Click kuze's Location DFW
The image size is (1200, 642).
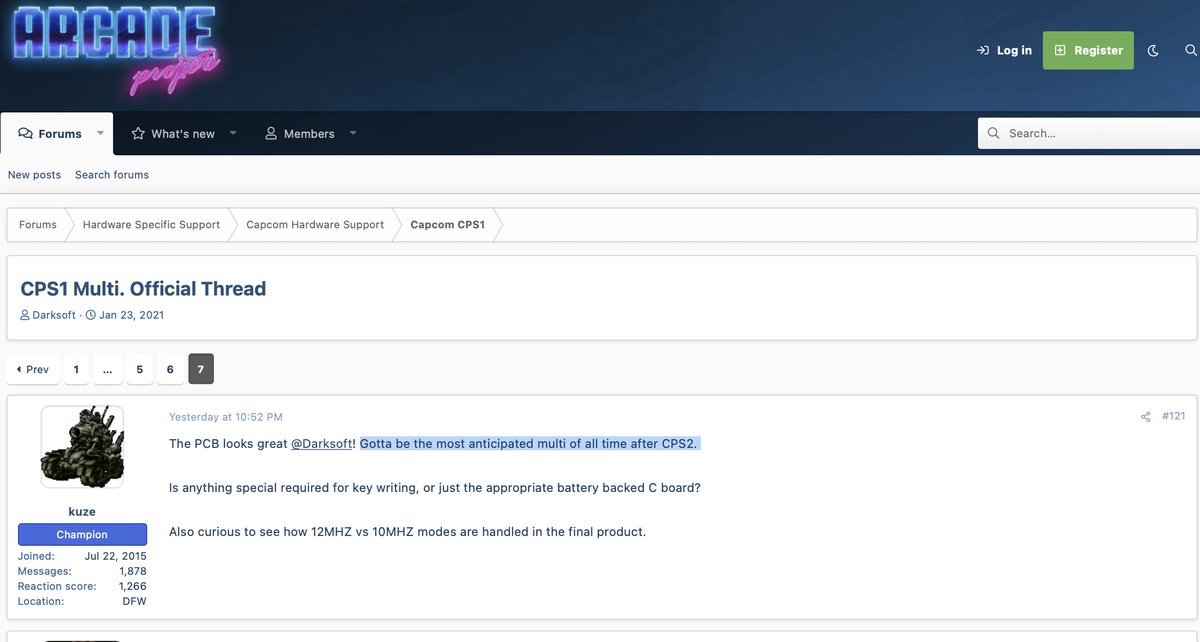[135, 601]
